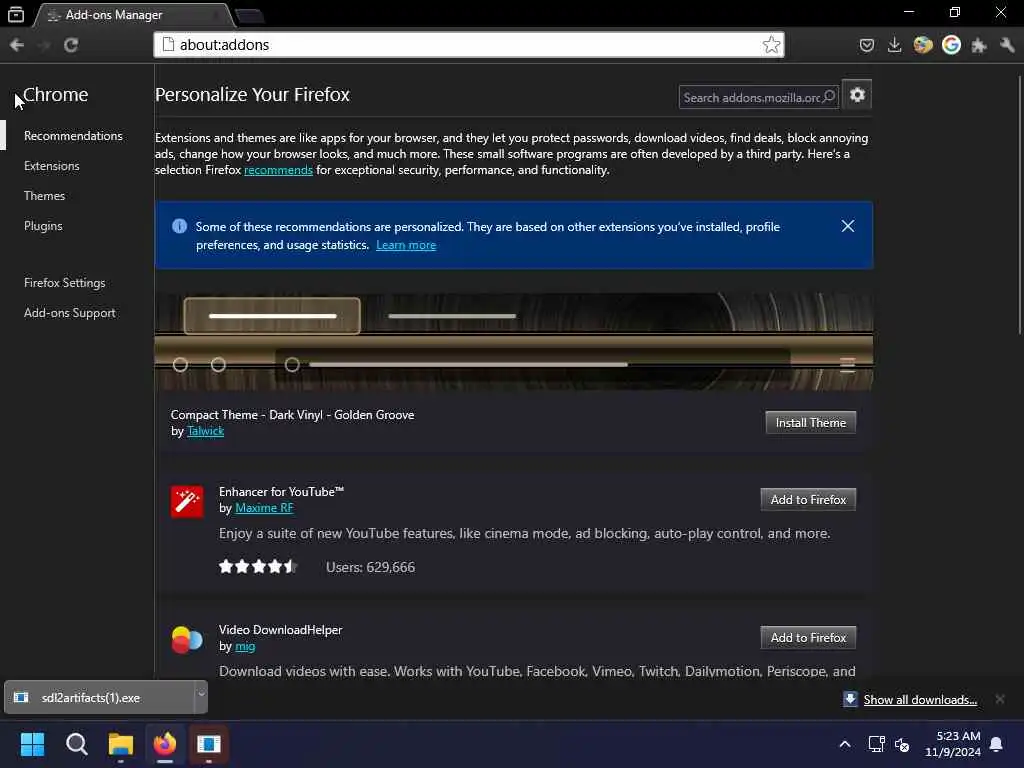The height and width of the screenshot is (768, 1024).
Task: Bookmark this page with the star icon
Action: click(771, 45)
